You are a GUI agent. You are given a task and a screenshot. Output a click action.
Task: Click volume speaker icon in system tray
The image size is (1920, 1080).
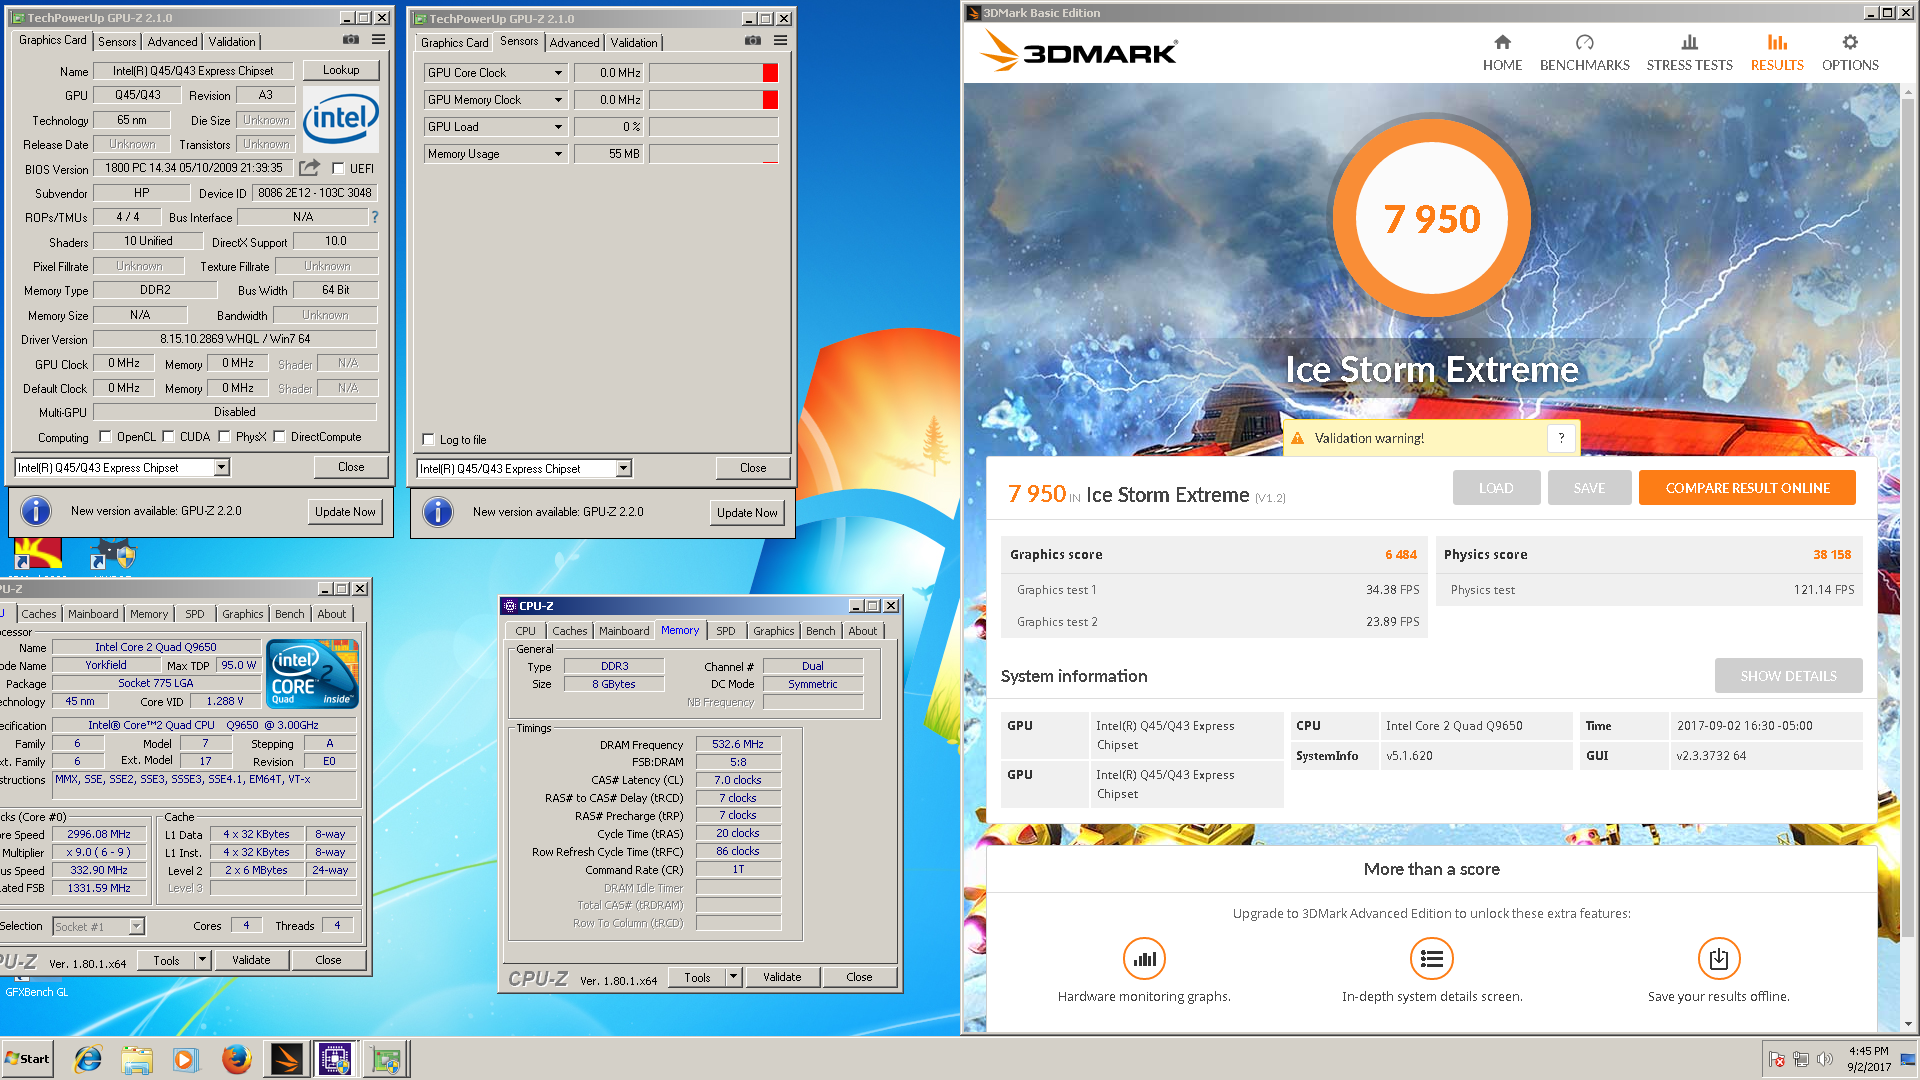click(x=1825, y=1059)
